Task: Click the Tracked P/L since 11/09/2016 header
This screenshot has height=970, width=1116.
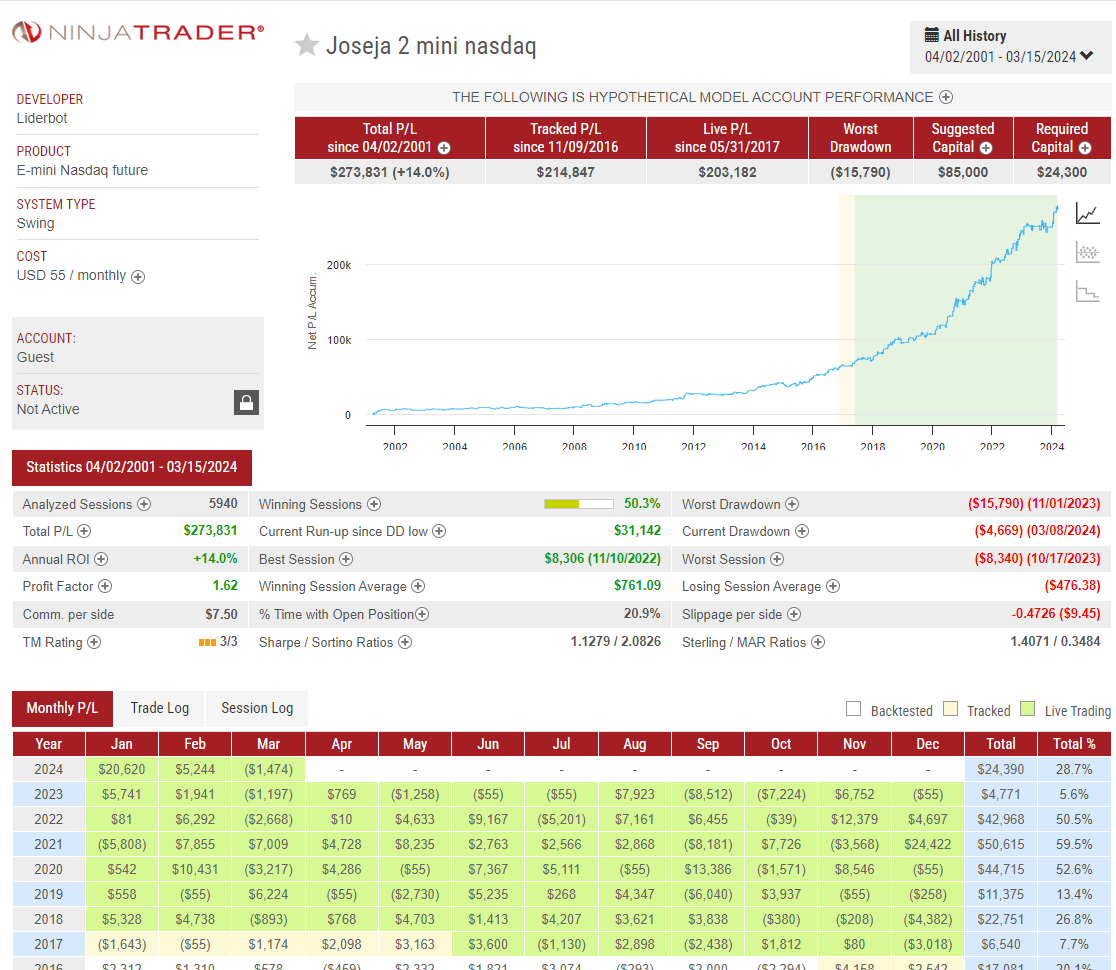Action: [566, 138]
